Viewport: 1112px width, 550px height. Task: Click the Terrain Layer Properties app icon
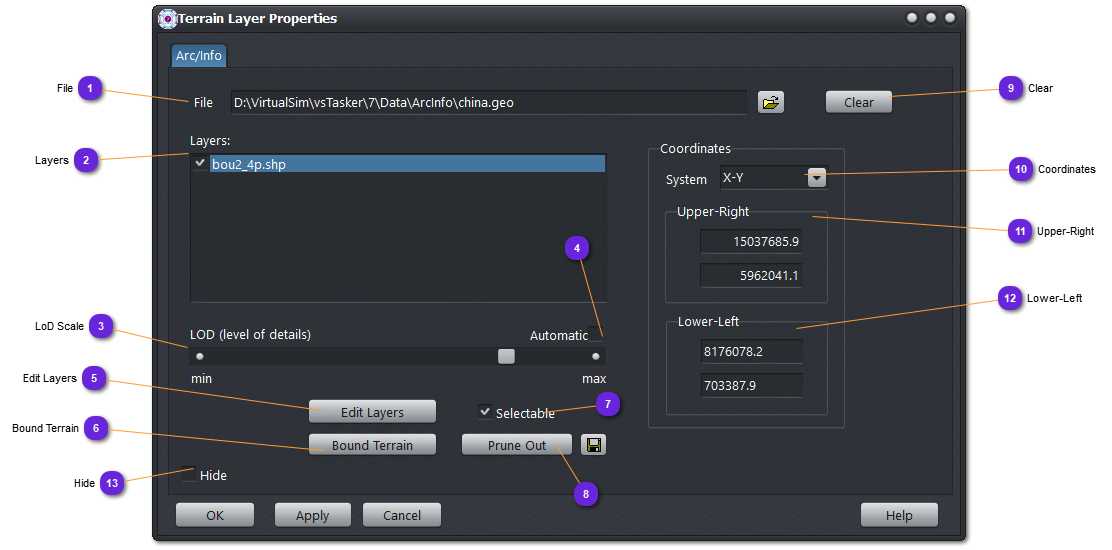pyautogui.click(x=168, y=19)
